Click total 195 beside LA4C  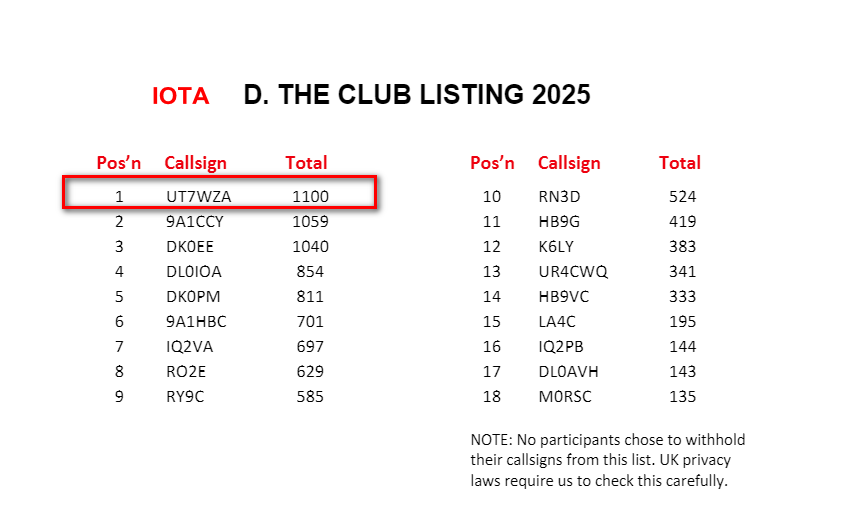click(683, 321)
